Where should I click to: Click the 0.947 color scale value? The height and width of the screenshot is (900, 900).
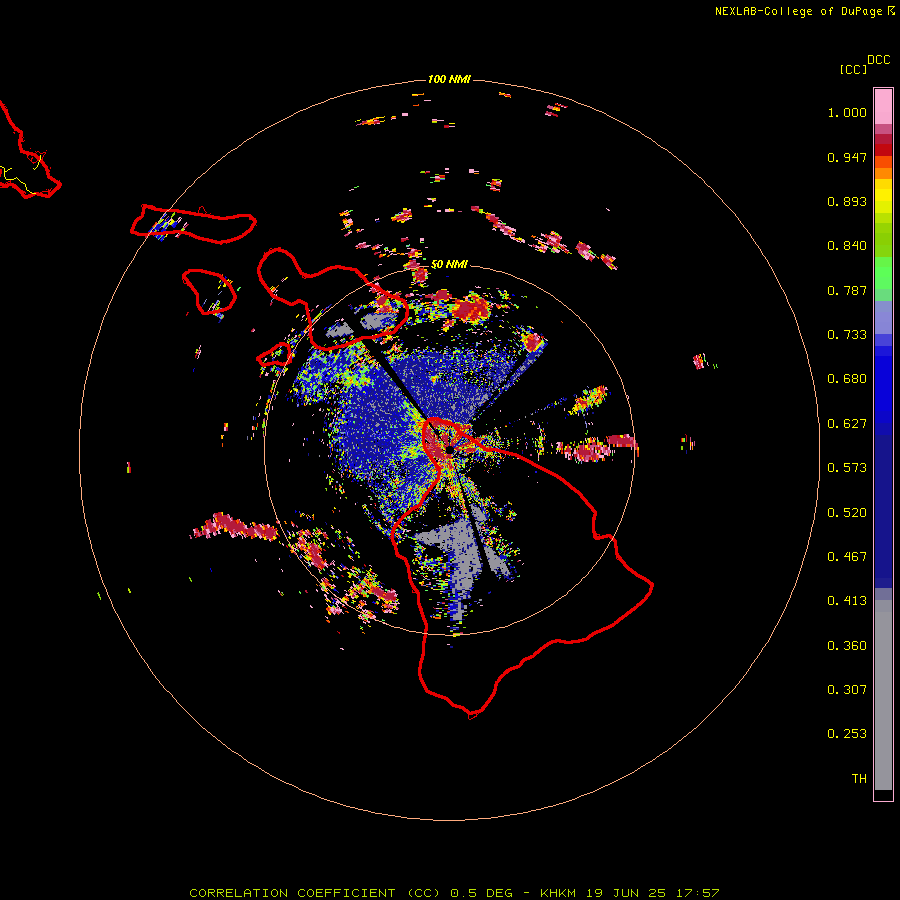(x=847, y=157)
